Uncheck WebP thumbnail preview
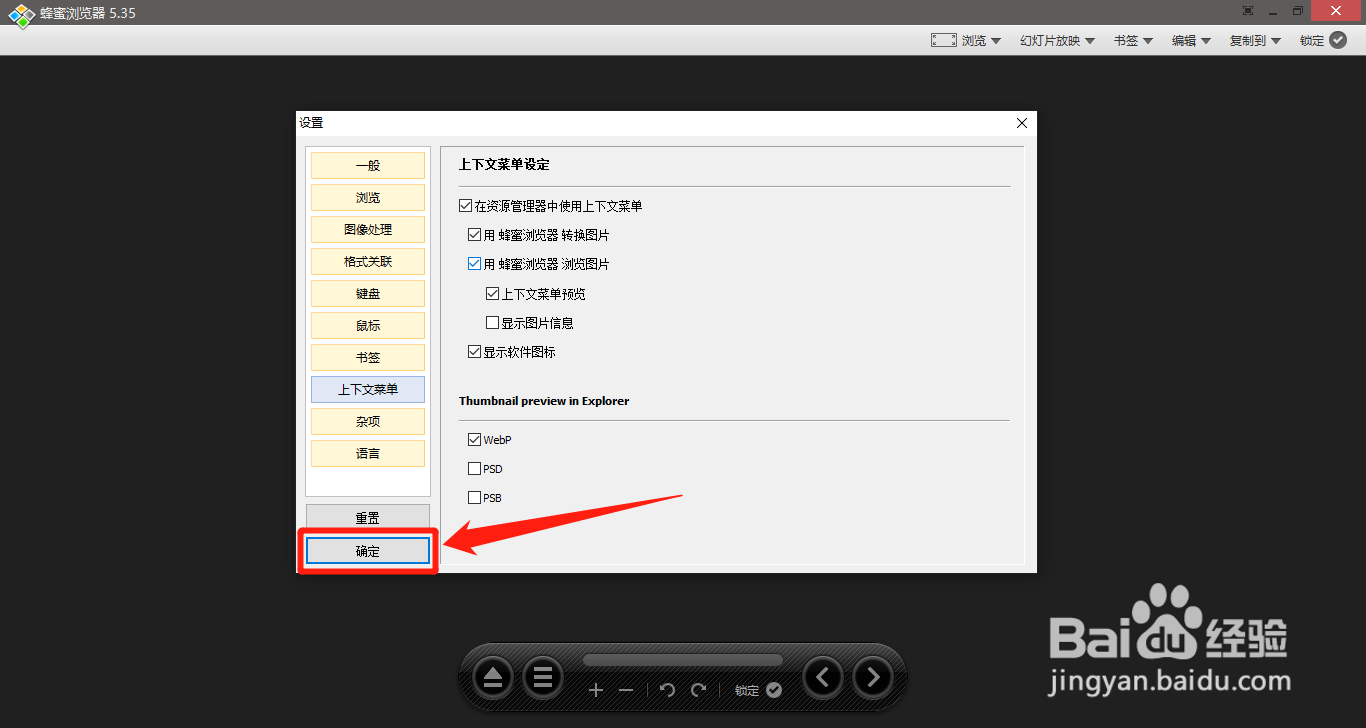 [x=474, y=440]
